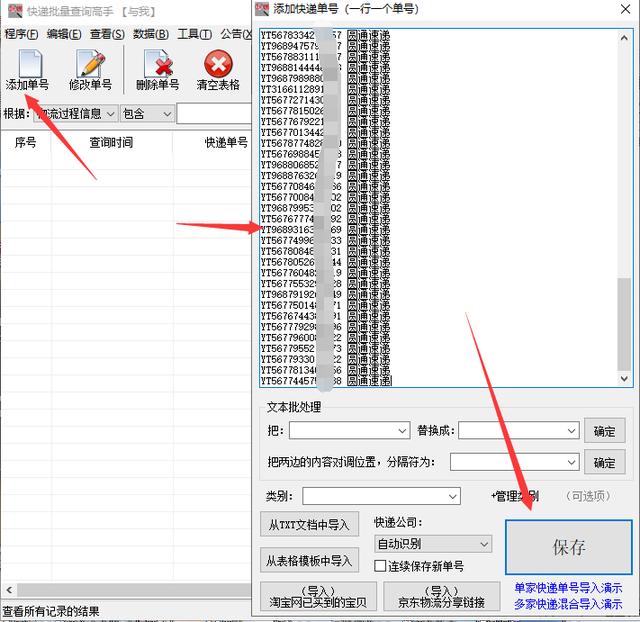The width and height of the screenshot is (640, 622).
Task: Open the 多家快递混合导入演示 link
Action: pyautogui.click(x=568, y=604)
